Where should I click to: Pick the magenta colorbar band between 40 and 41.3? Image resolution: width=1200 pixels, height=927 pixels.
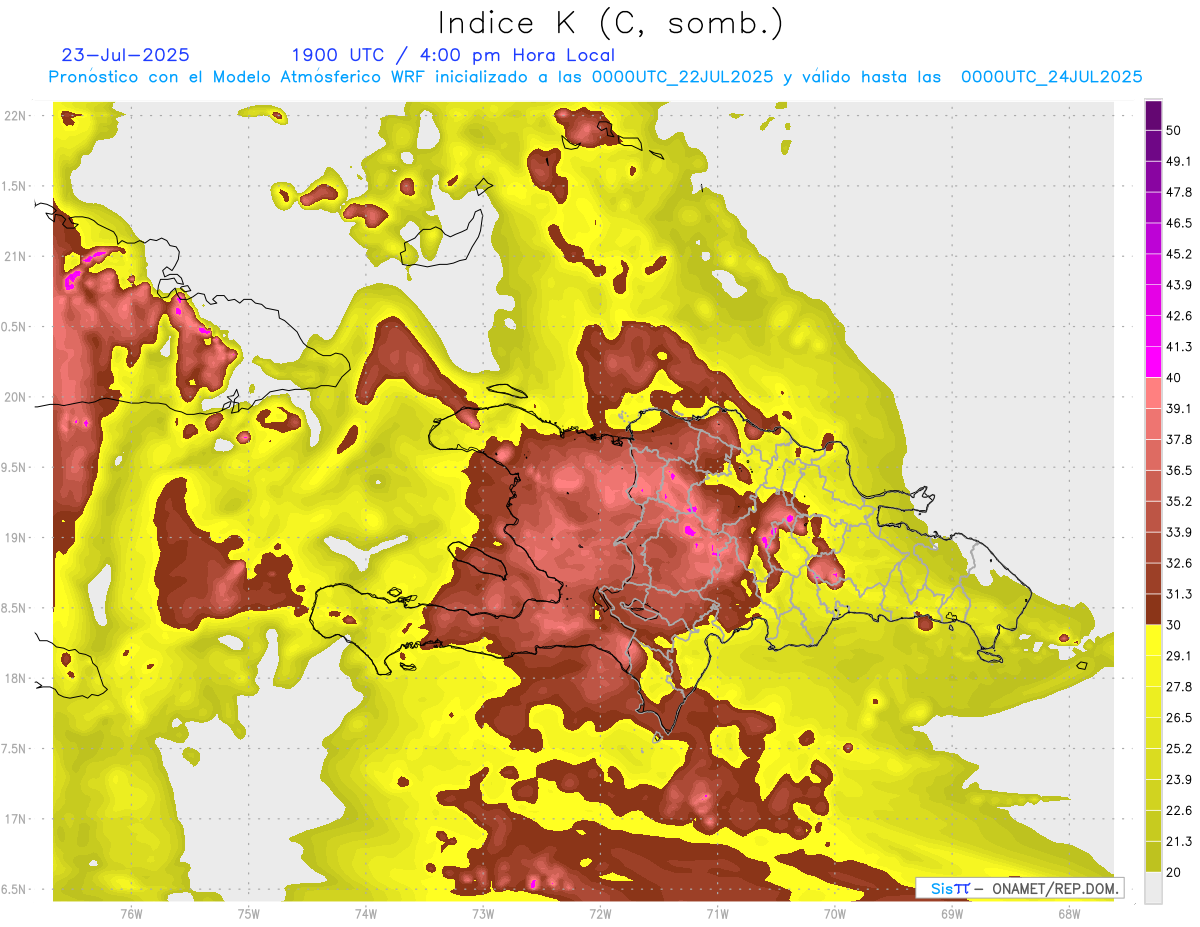pos(1153,362)
